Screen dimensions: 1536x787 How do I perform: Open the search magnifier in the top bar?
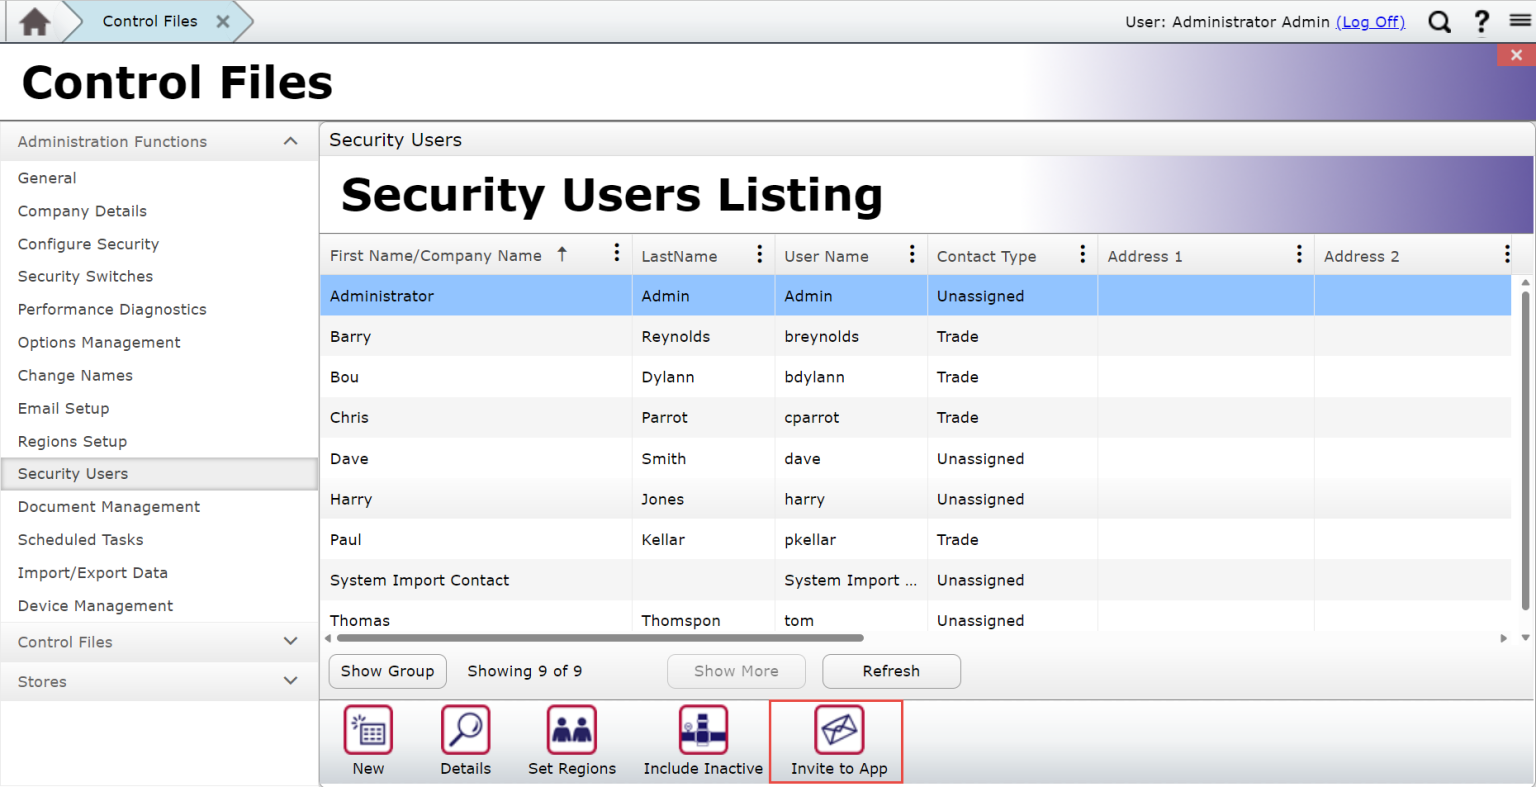1439,21
